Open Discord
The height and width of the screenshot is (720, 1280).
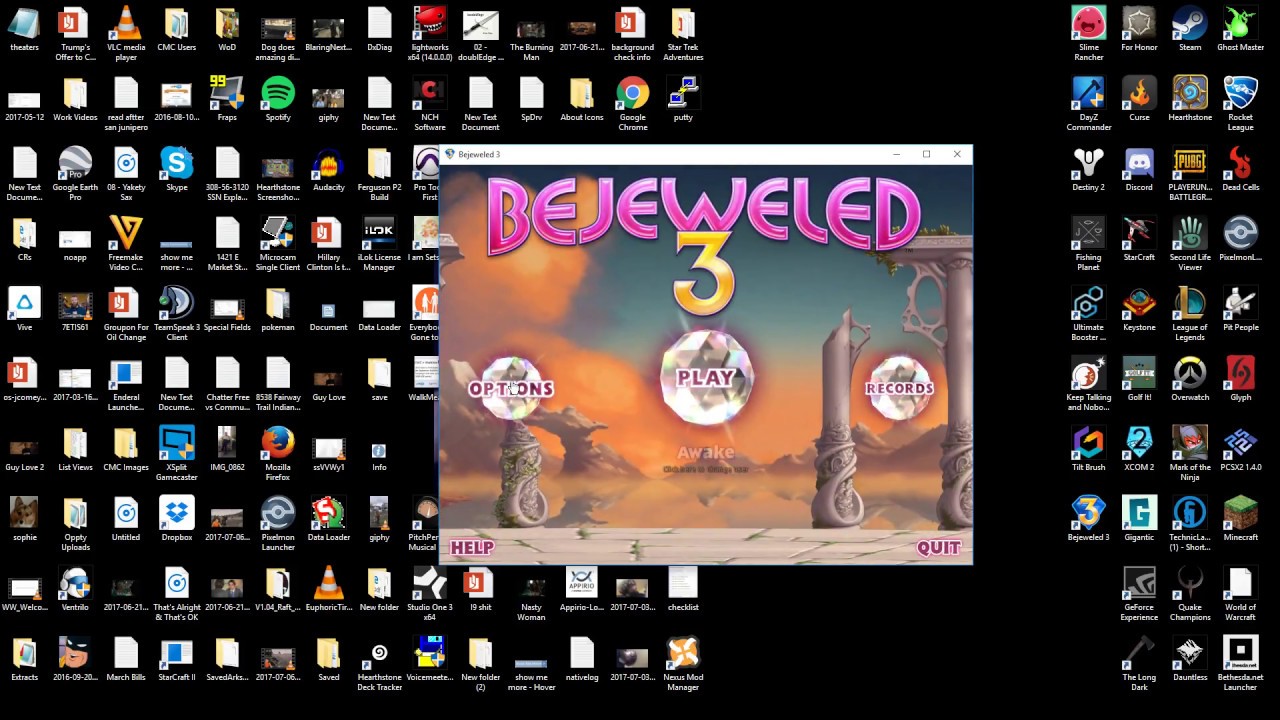coord(1139,162)
